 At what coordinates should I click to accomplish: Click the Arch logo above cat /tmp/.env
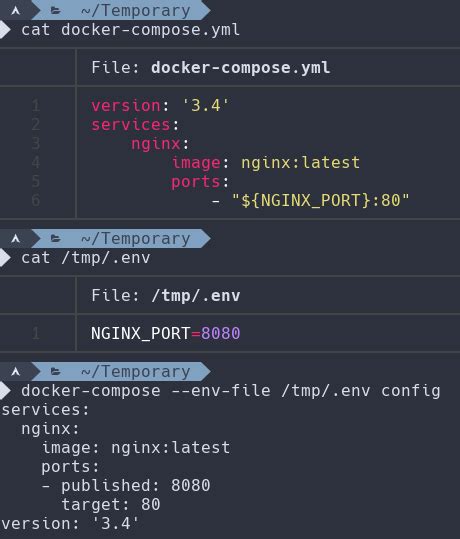(x=15, y=238)
